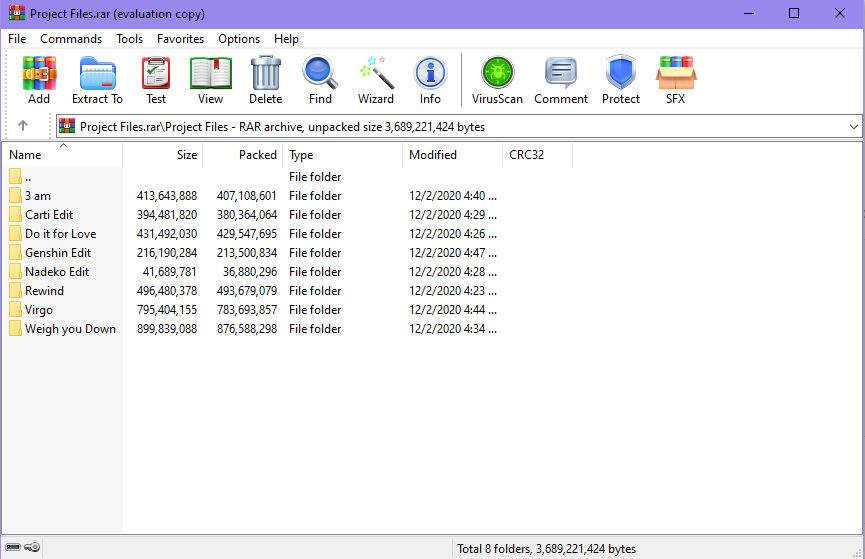The width and height of the screenshot is (865, 559).
Task: Click size value 41,689,781
Action: coord(169,272)
